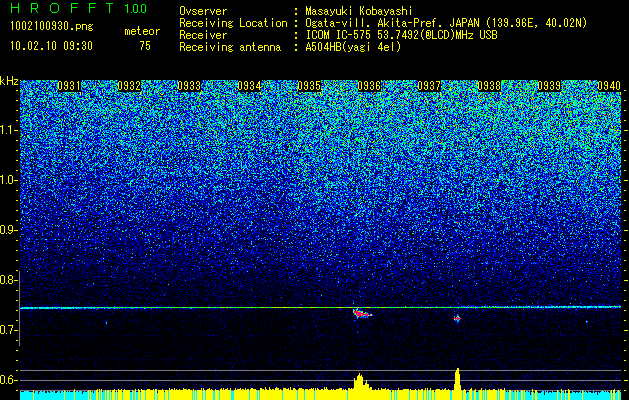Viewport: 629px width, 400px height.
Task: Click the meteor label above the count
Action: tap(142, 31)
